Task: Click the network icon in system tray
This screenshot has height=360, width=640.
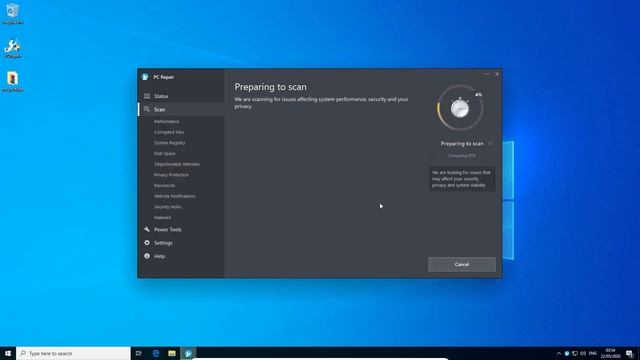Action: click(575, 353)
